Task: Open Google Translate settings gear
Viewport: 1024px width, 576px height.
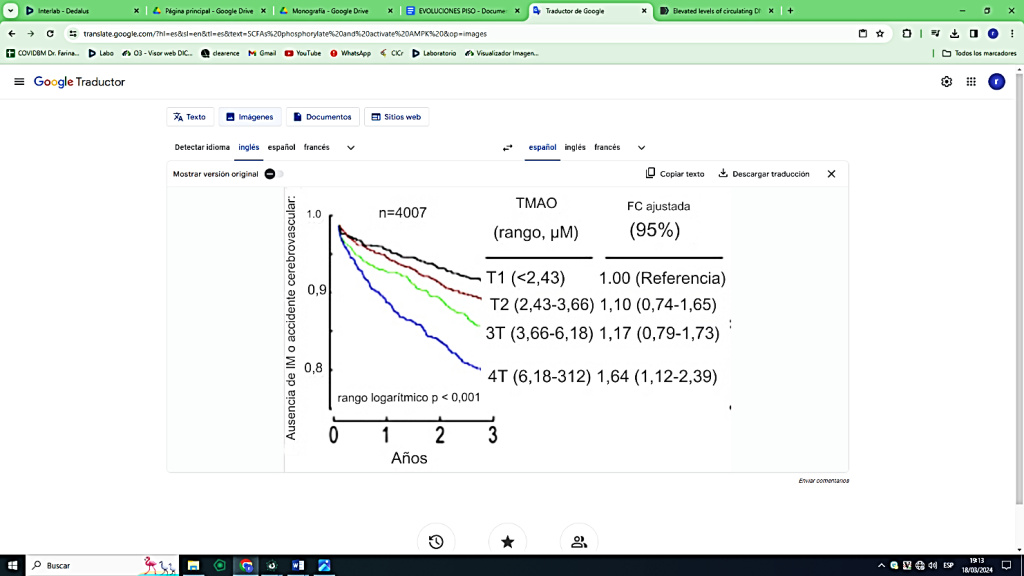Action: (x=946, y=82)
